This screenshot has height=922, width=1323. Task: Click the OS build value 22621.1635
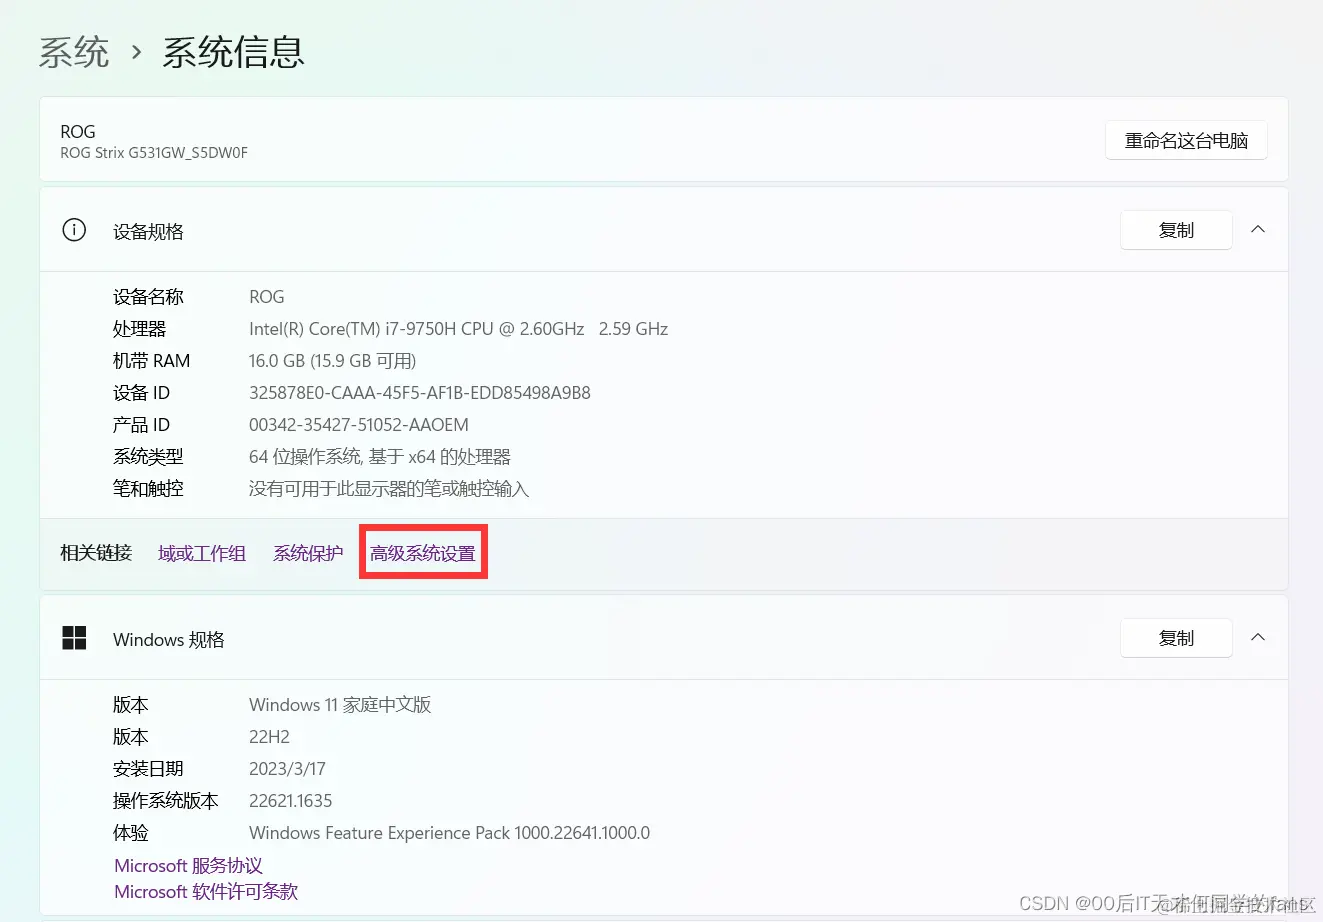(290, 801)
